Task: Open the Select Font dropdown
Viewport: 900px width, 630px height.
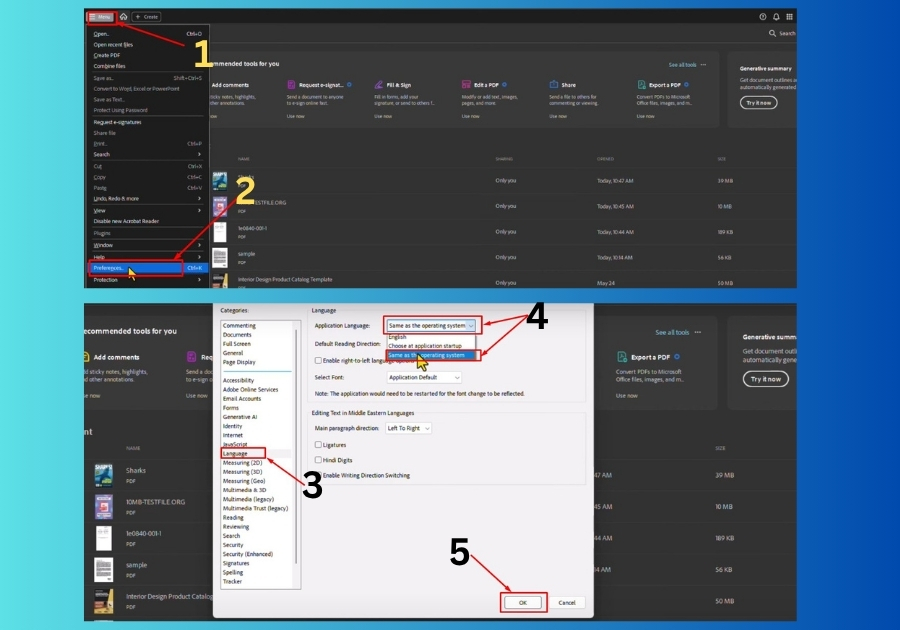Action: point(424,378)
